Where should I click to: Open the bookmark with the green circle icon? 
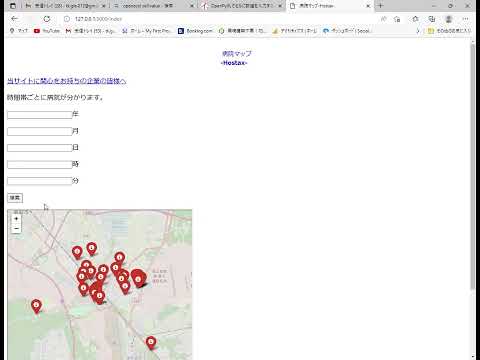click(x=243, y=31)
